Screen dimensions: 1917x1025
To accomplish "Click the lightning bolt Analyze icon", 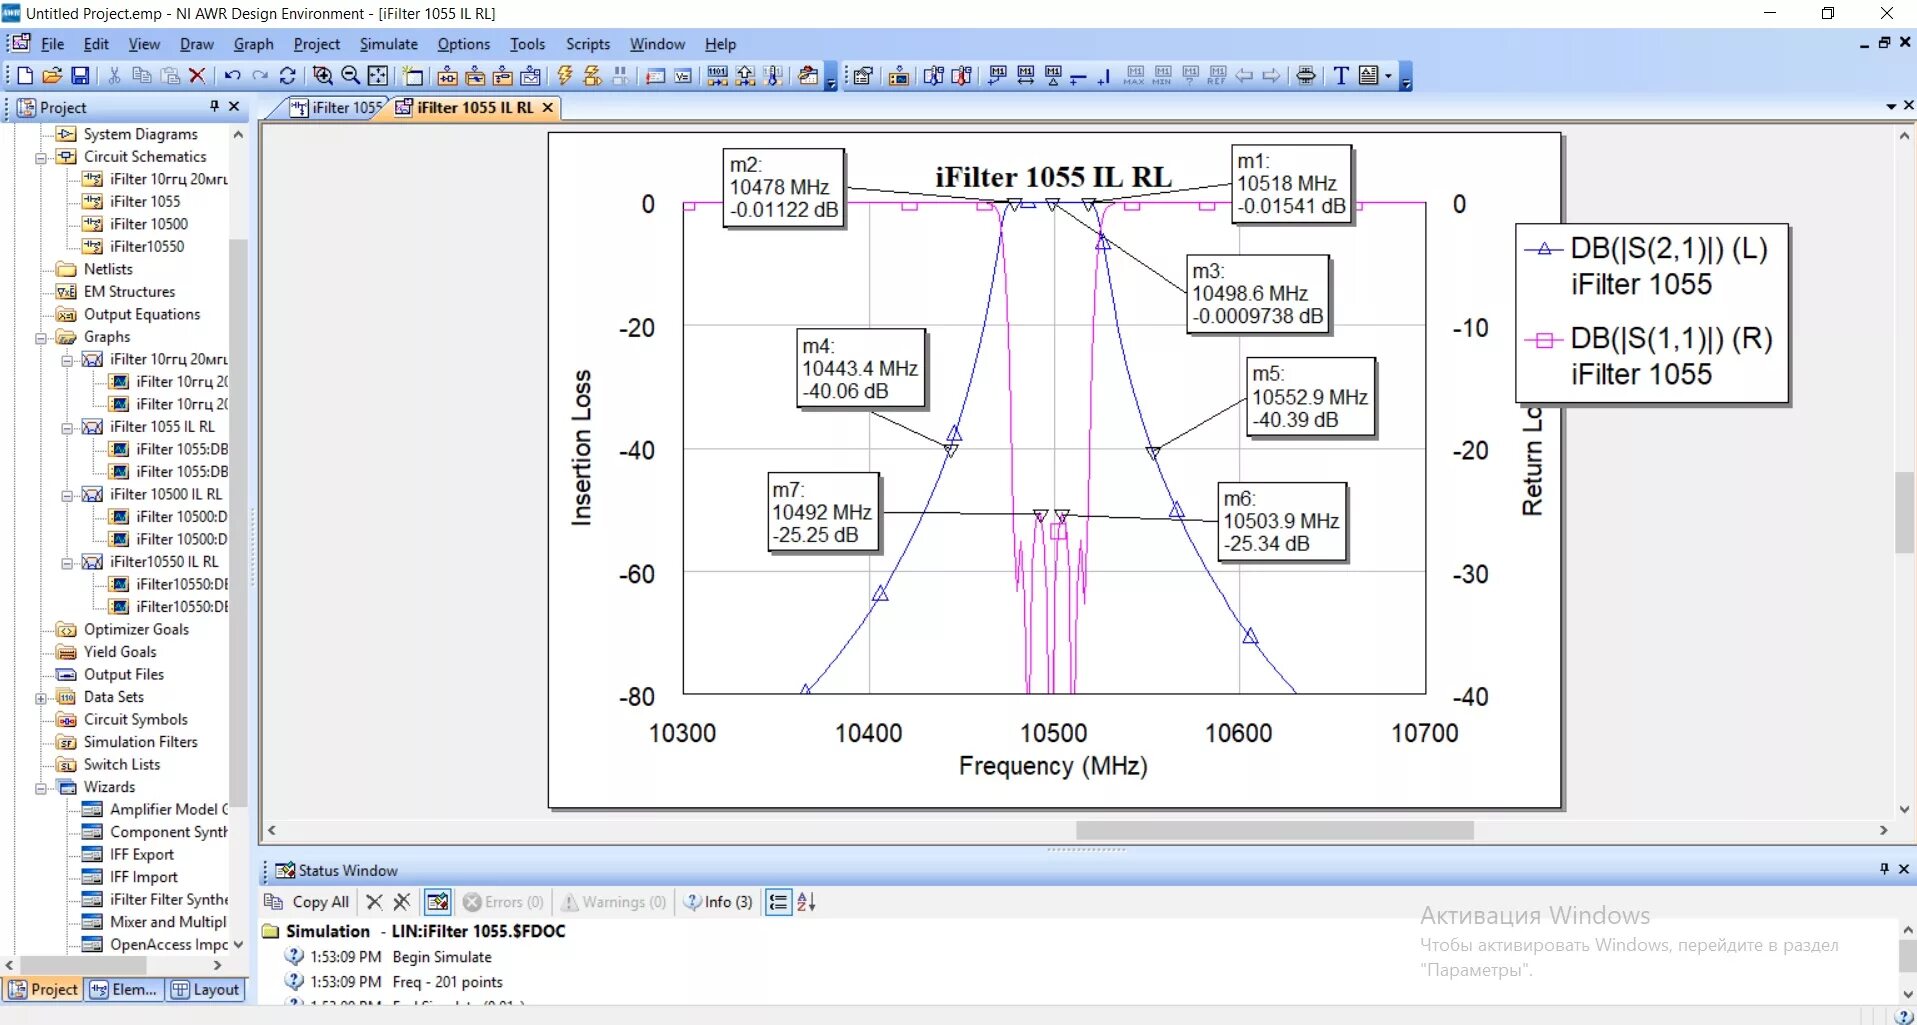I will coord(565,76).
